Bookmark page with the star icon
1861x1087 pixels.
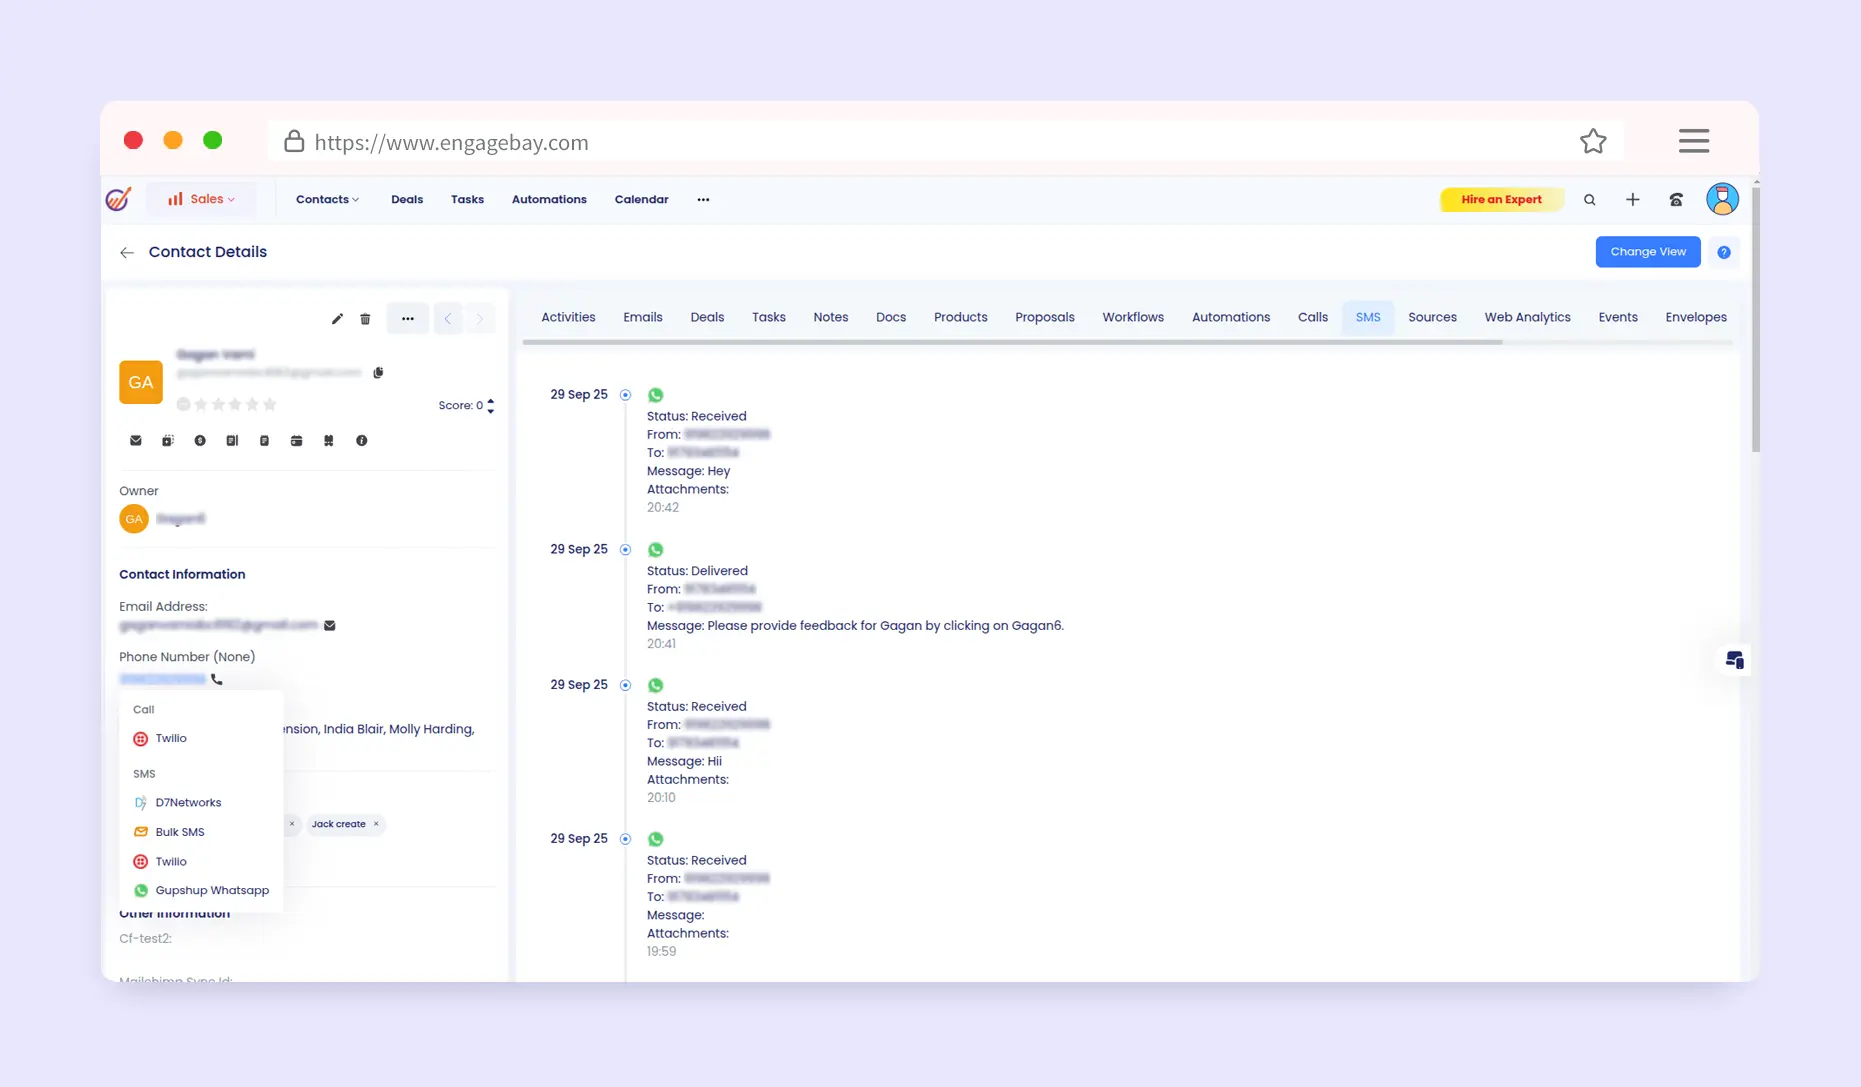point(1592,142)
